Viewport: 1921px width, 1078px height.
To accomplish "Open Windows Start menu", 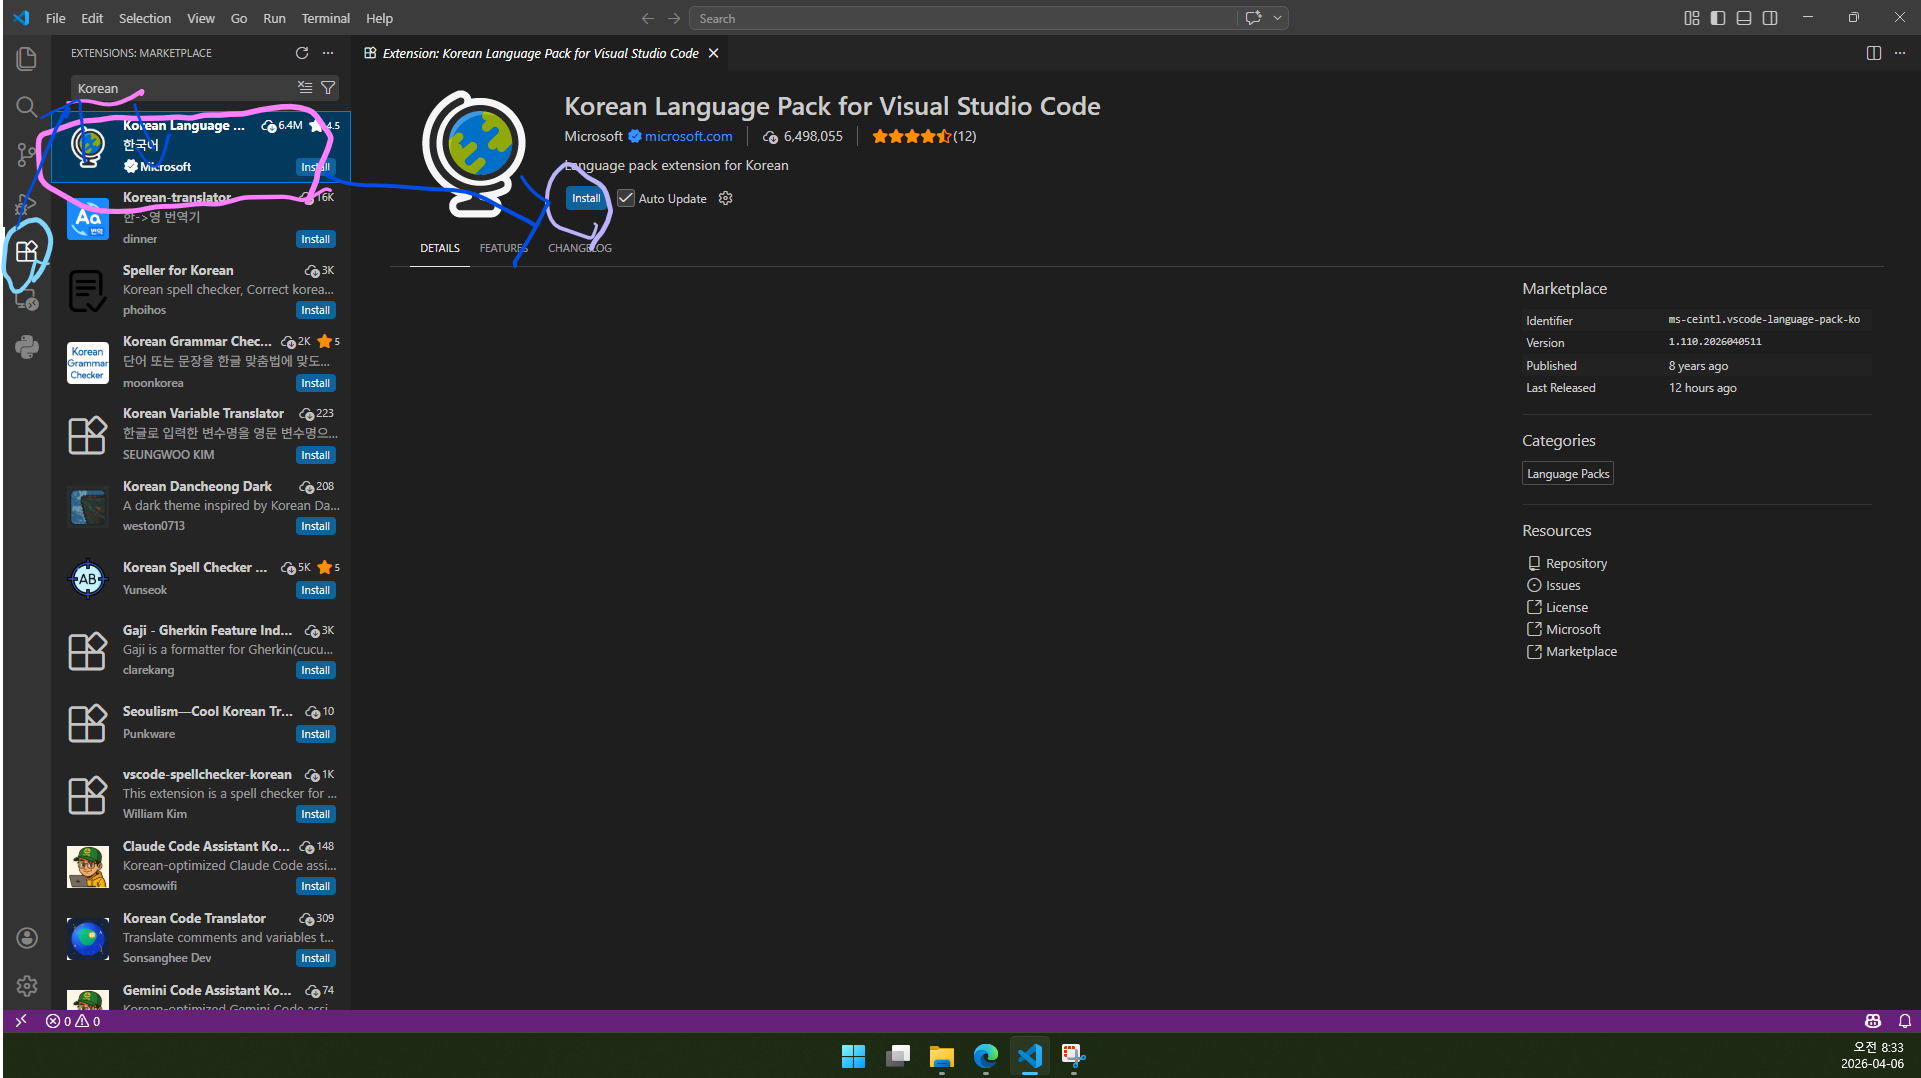I will pos(853,1056).
